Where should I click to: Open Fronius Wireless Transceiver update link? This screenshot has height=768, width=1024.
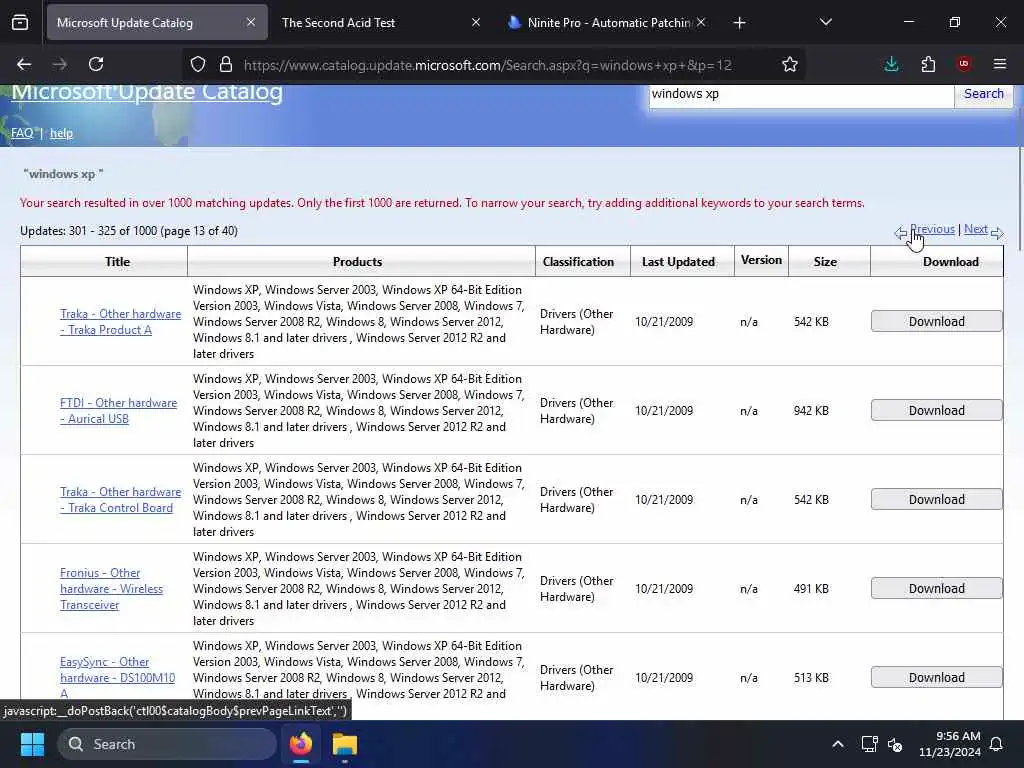tap(112, 588)
